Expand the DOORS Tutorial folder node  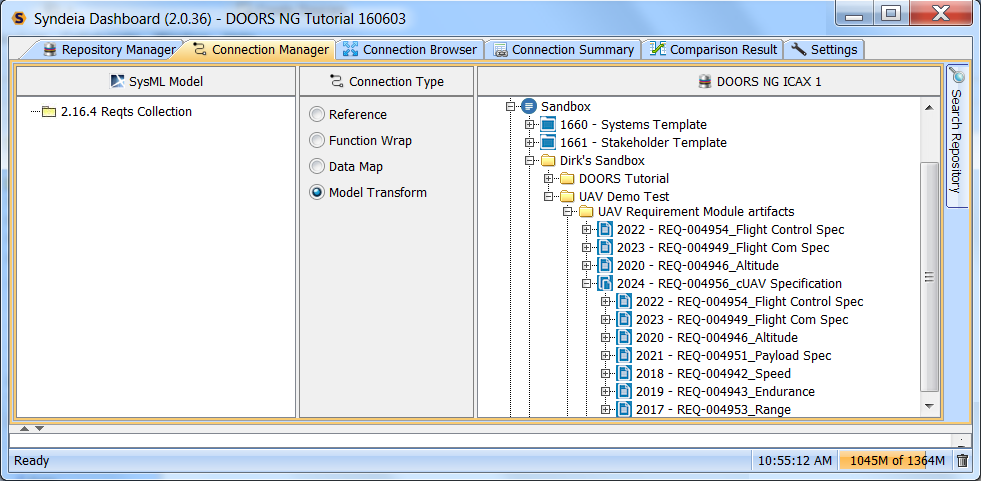[x=549, y=179]
